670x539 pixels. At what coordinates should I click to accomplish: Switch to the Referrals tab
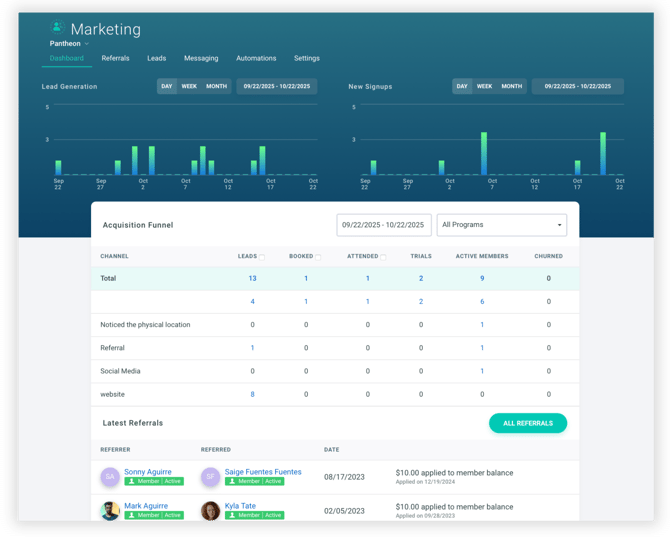pyautogui.click(x=115, y=59)
